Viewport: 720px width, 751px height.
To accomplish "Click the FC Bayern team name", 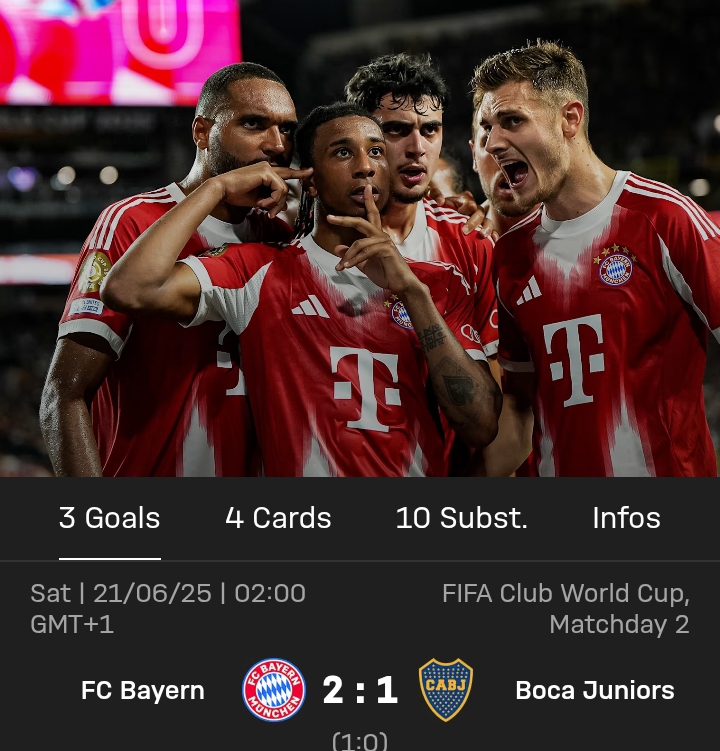I will pos(143,690).
